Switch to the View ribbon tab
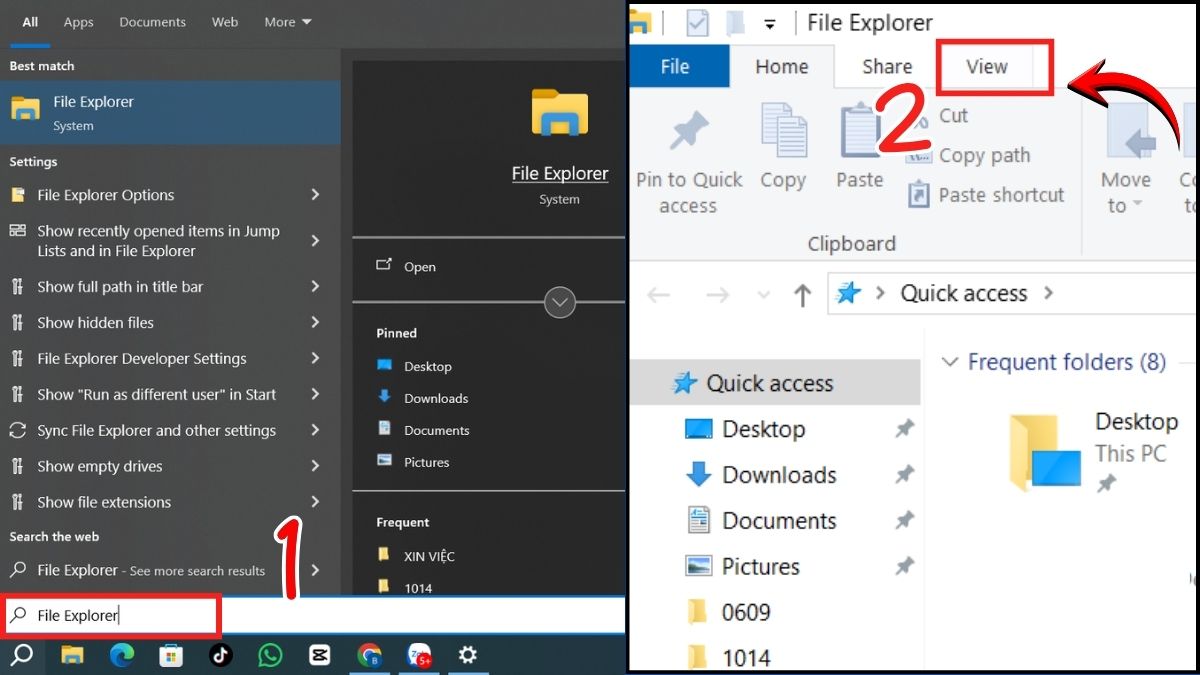This screenshot has height=675, width=1200. point(986,66)
